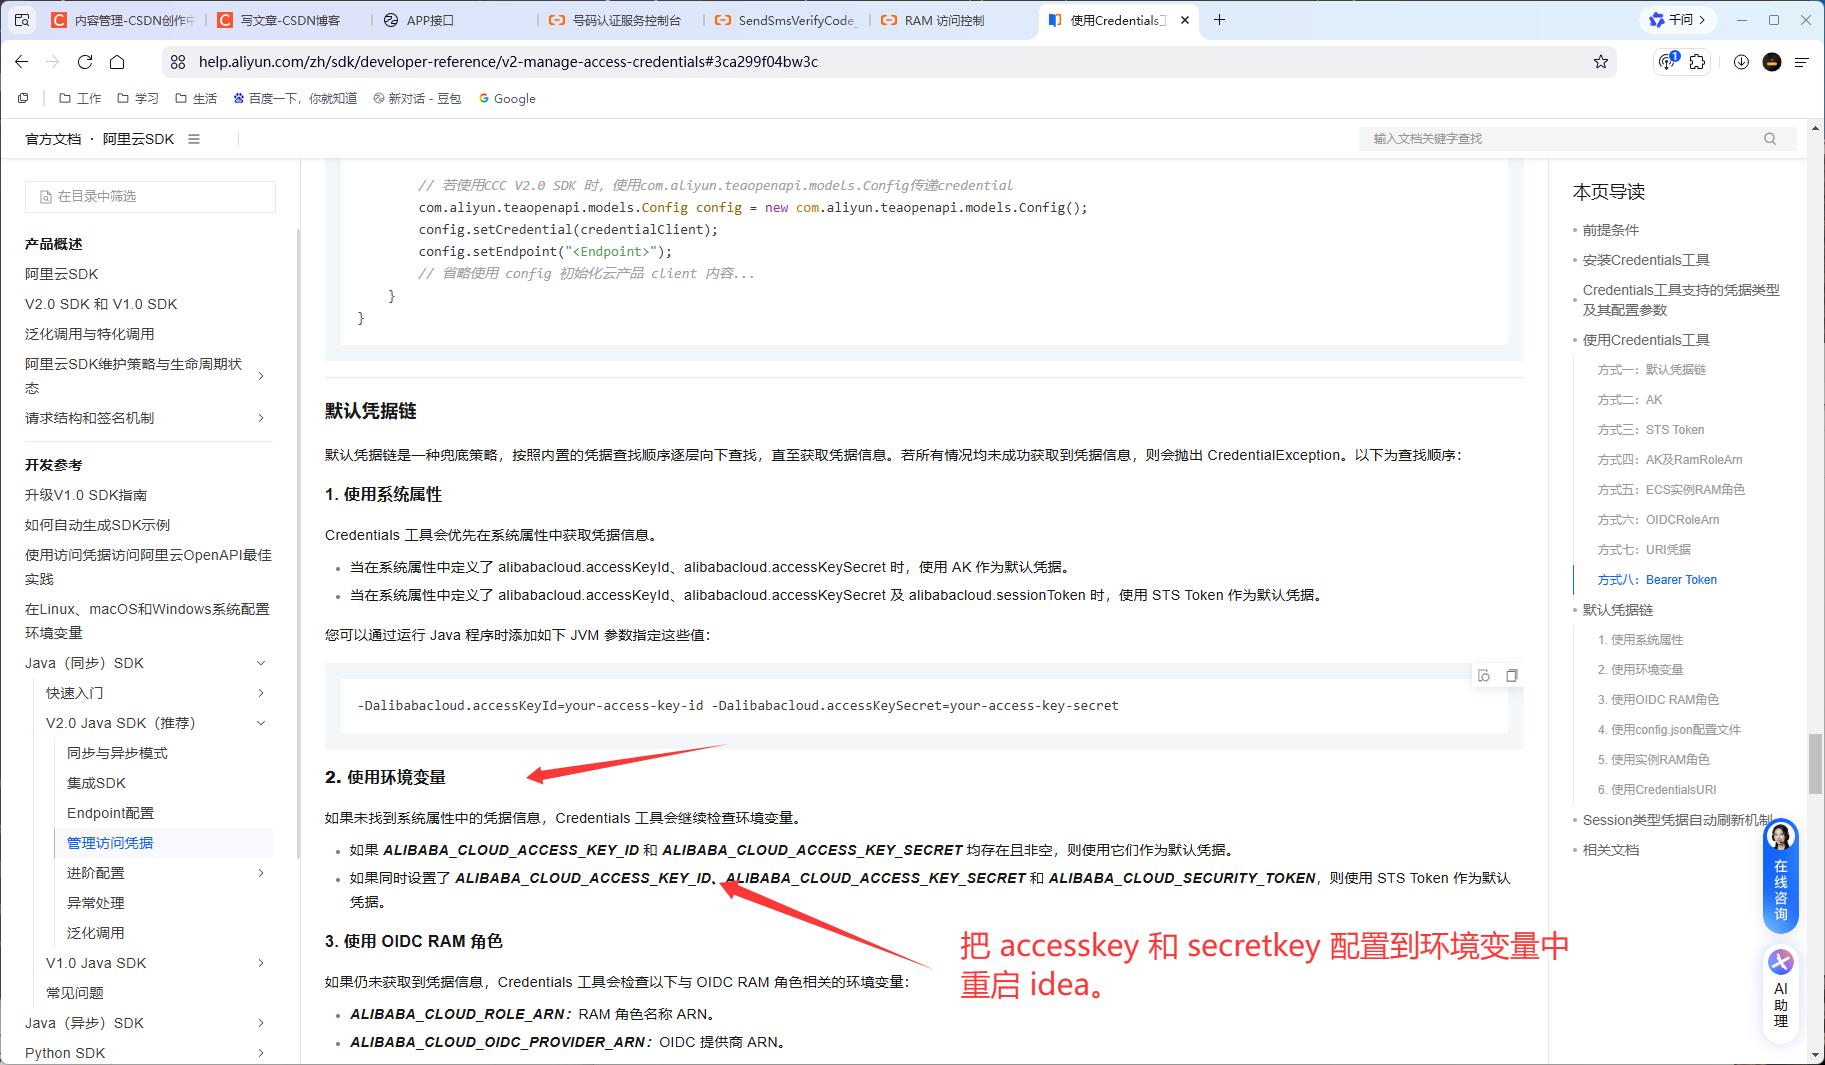Switch to the RAM 访问控制 tab
The height and width of the screenshot is (1065, 1825).
coord(953,20)
